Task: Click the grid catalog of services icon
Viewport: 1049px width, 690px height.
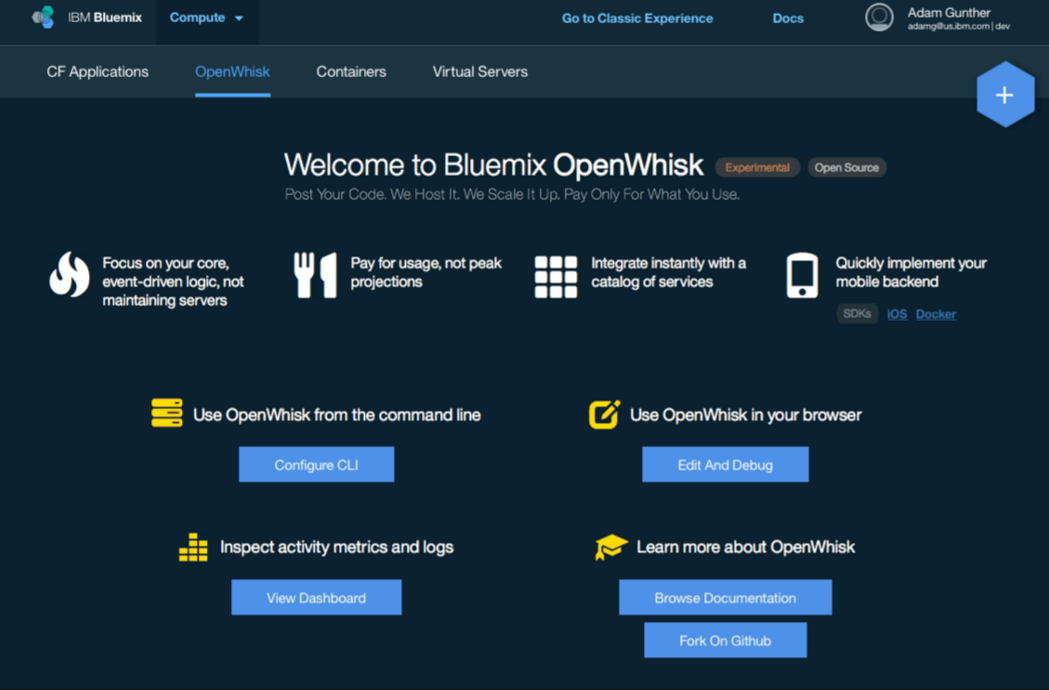Action: pos(556,276)
